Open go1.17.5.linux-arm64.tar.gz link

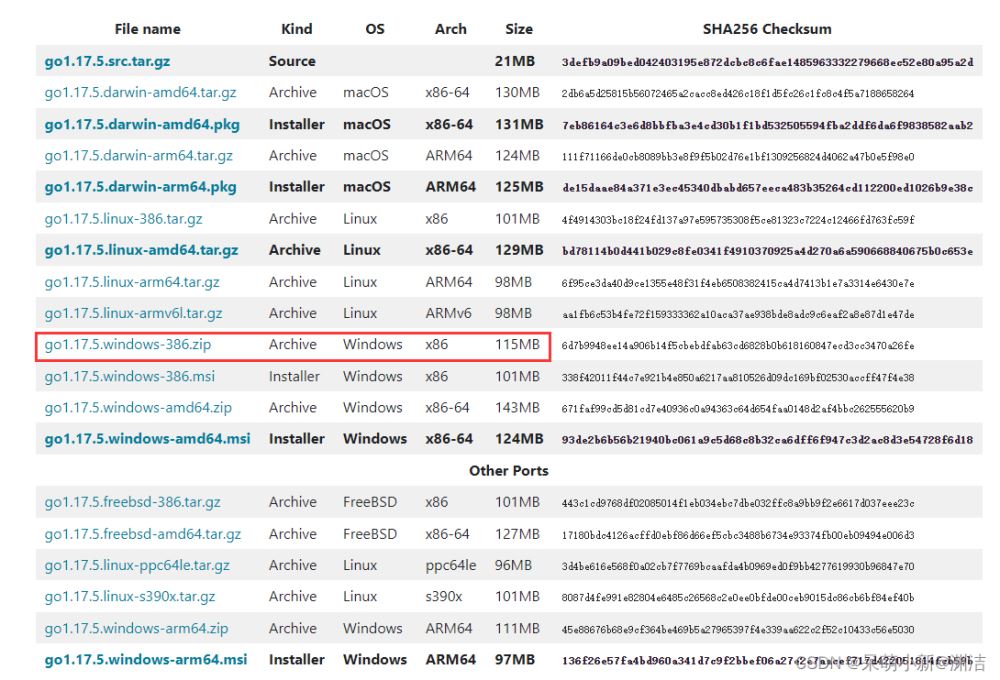(x=132, y=282)
